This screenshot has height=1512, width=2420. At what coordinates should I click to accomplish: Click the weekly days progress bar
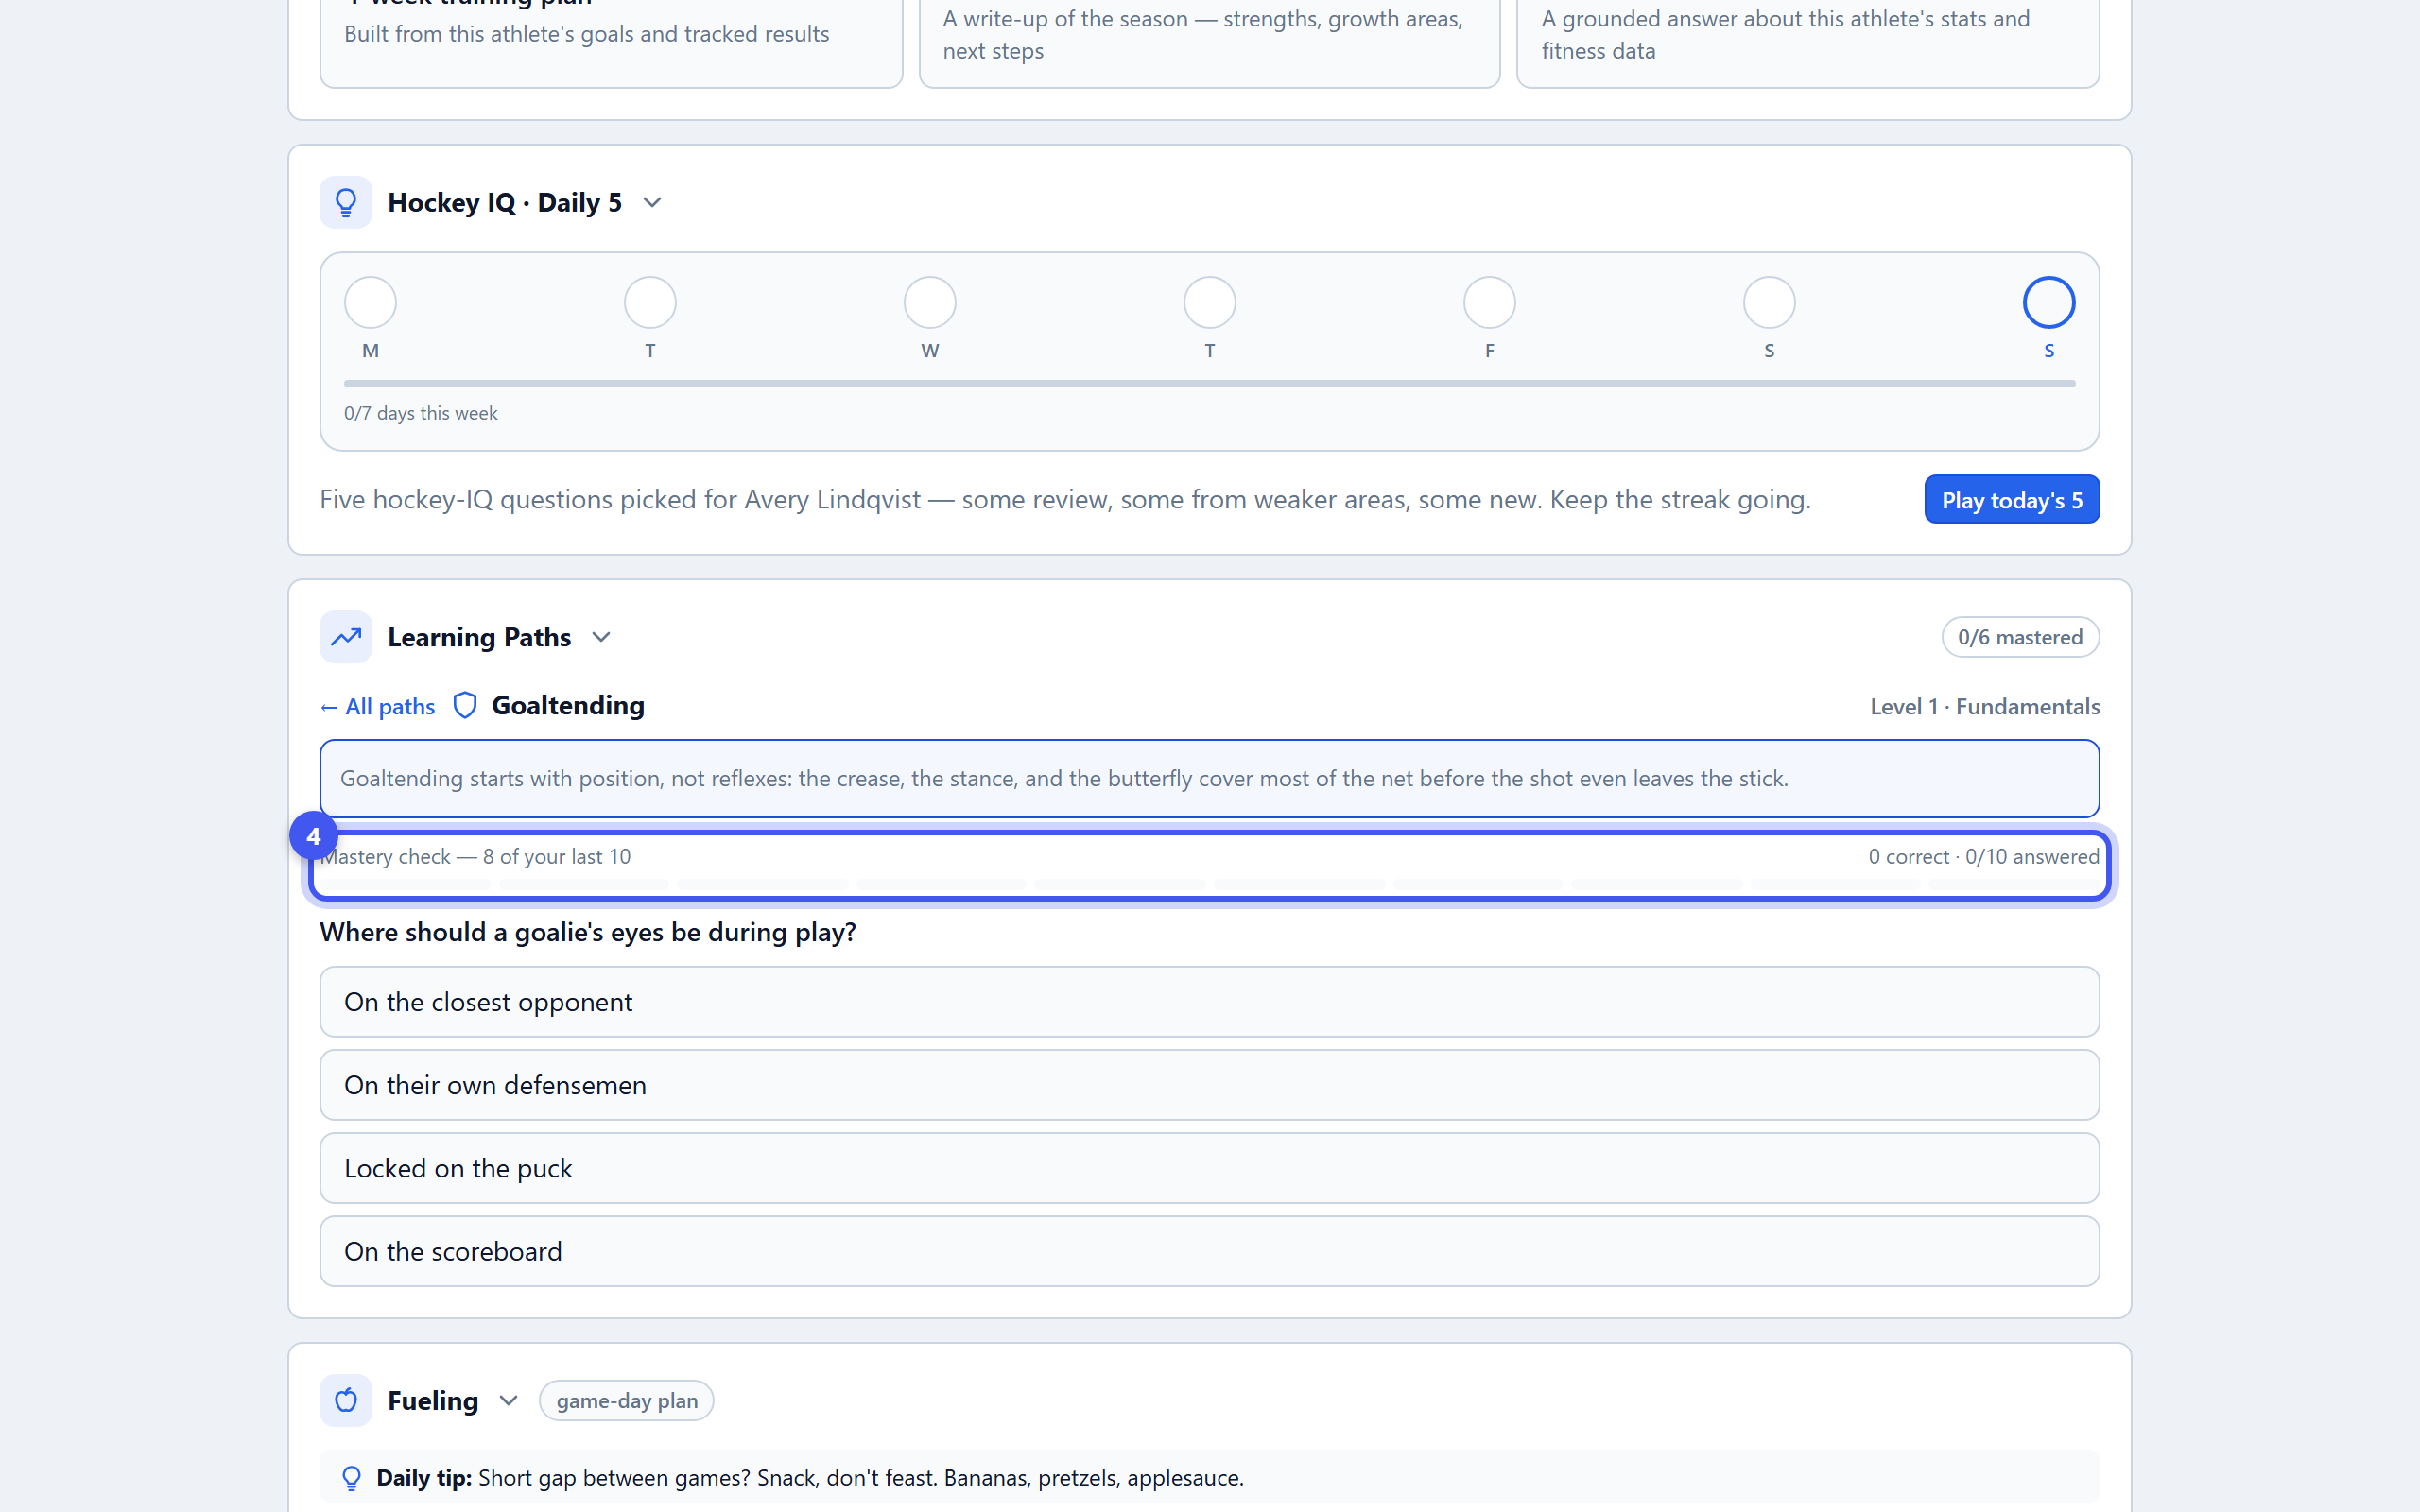[1209, 383]
